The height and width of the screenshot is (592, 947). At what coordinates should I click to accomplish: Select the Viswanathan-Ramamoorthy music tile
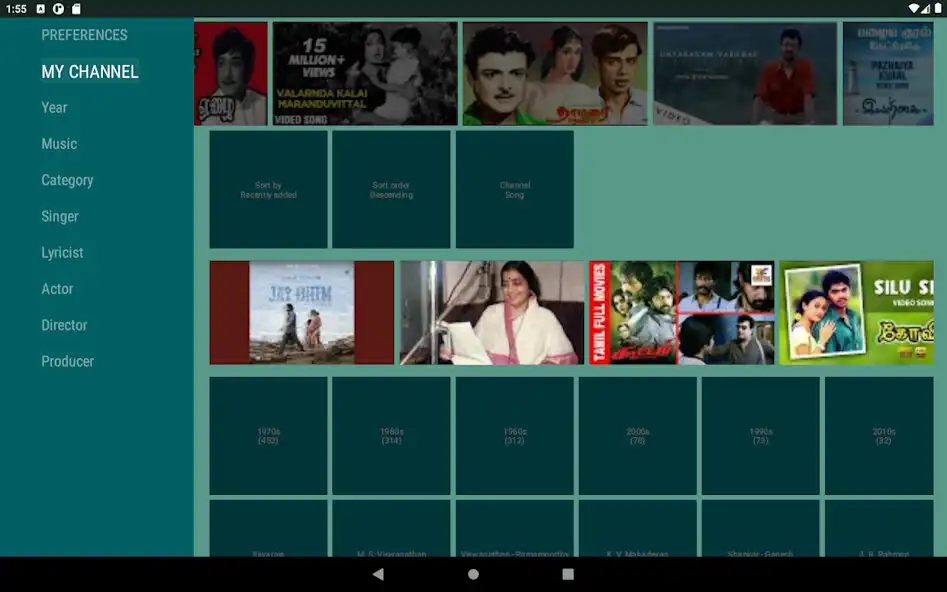pos(515,528)
